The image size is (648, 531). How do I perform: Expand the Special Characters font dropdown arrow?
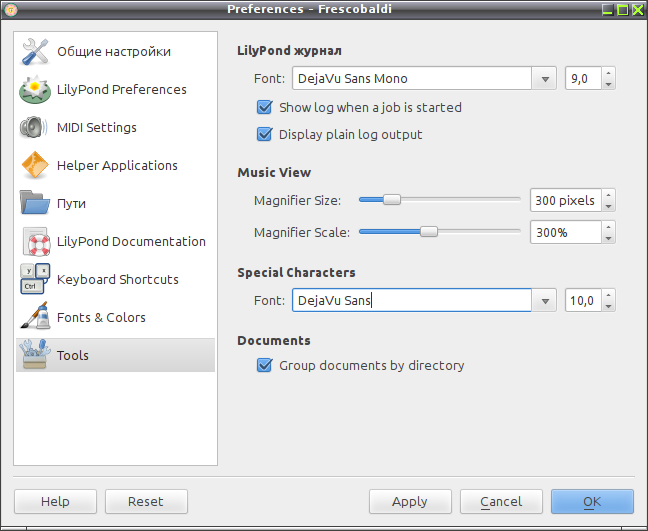click(545, 300)
